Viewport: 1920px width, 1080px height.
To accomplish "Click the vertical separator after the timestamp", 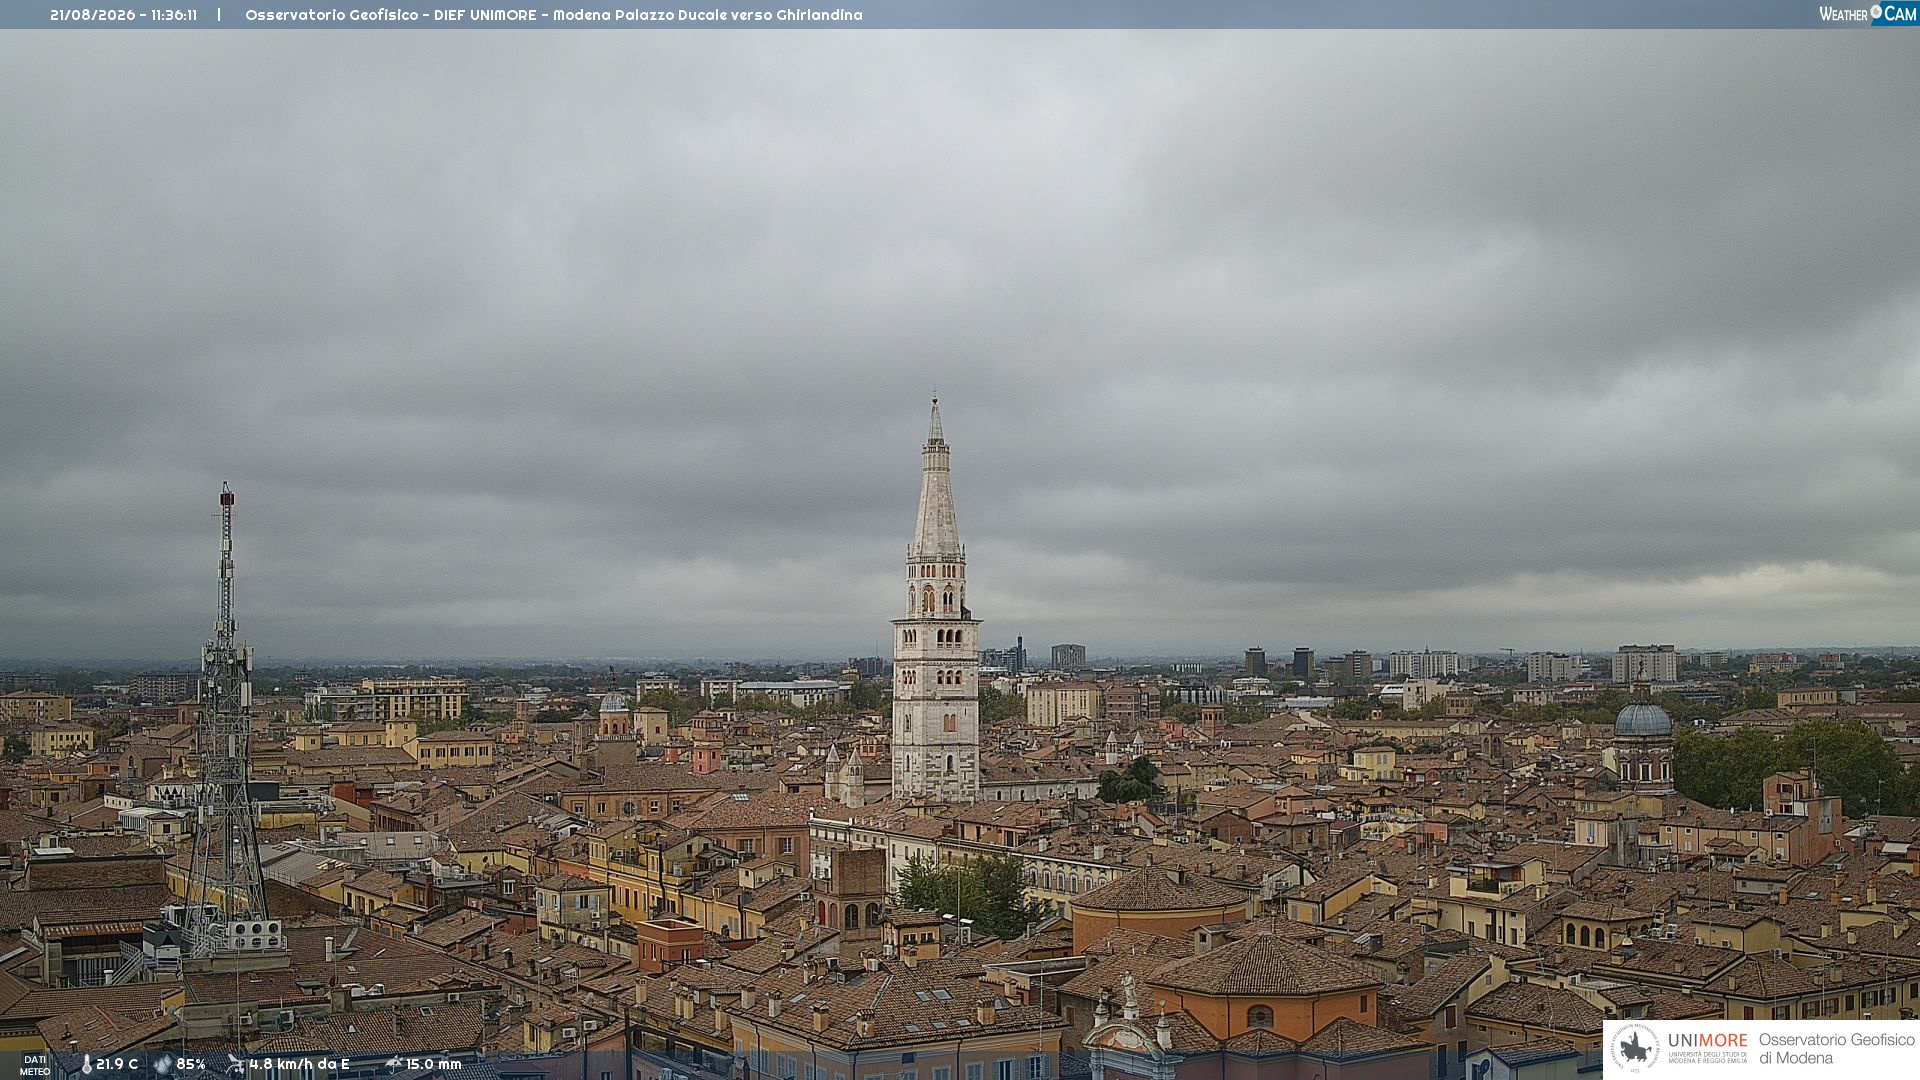I will [x=219, y=15].
